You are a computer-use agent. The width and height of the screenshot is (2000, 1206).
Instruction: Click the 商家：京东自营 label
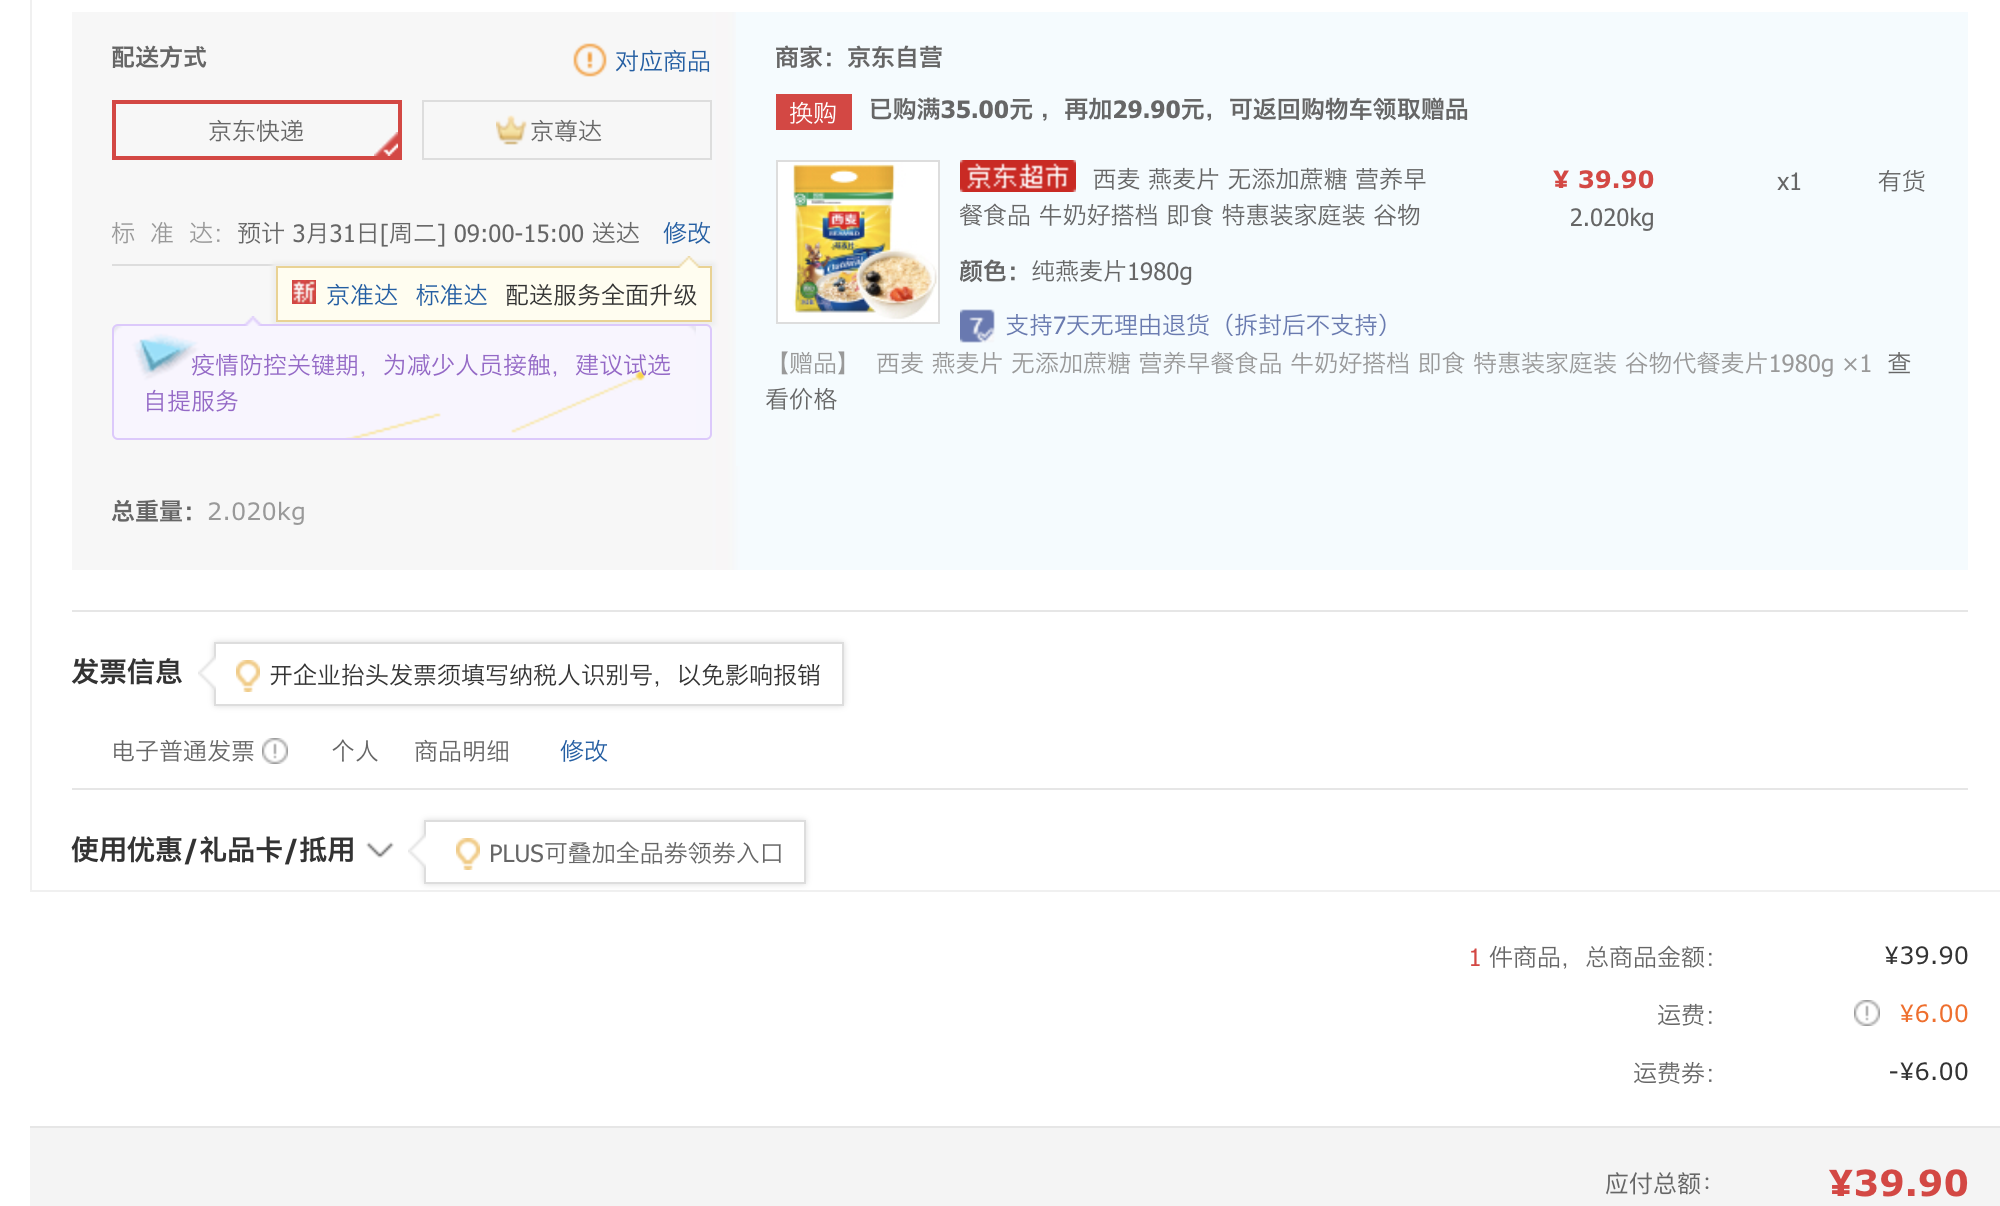click(x=859, y=58)
